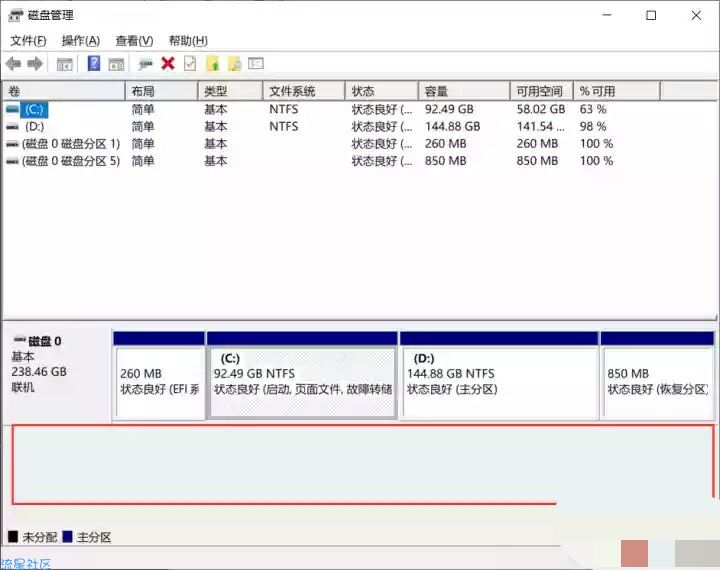Sort by the 文件系统 column header
This screenshot has height=570, width=720.
pos(304,91)
